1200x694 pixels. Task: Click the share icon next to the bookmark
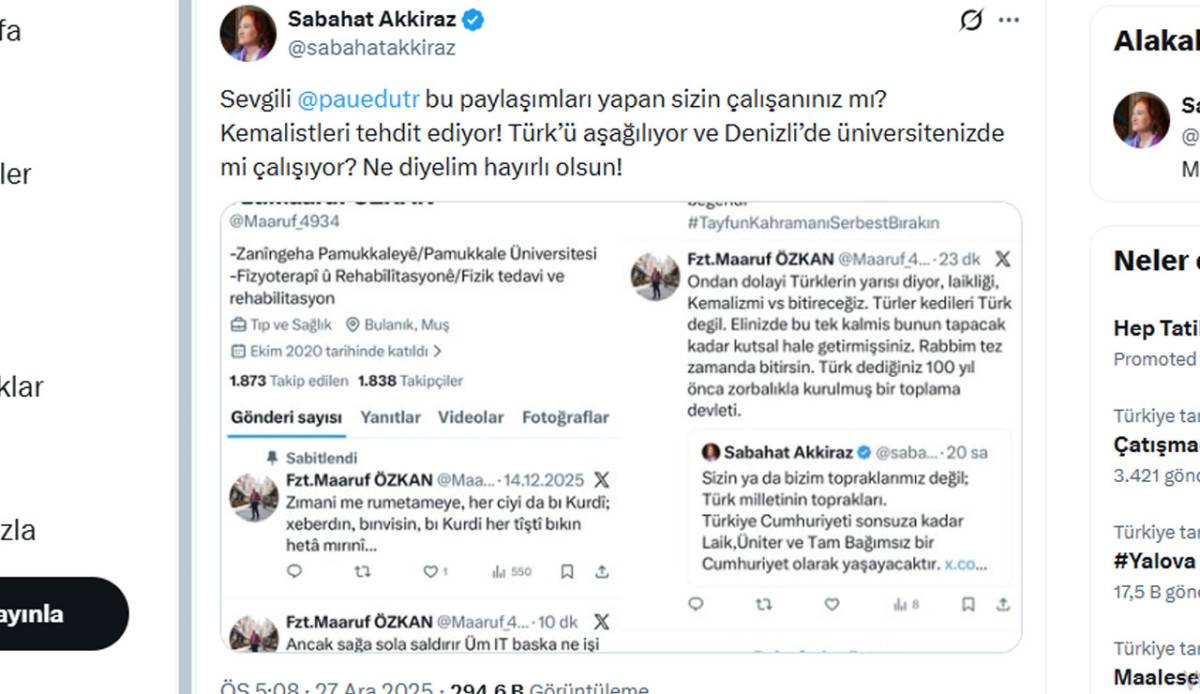pos(601,572)
